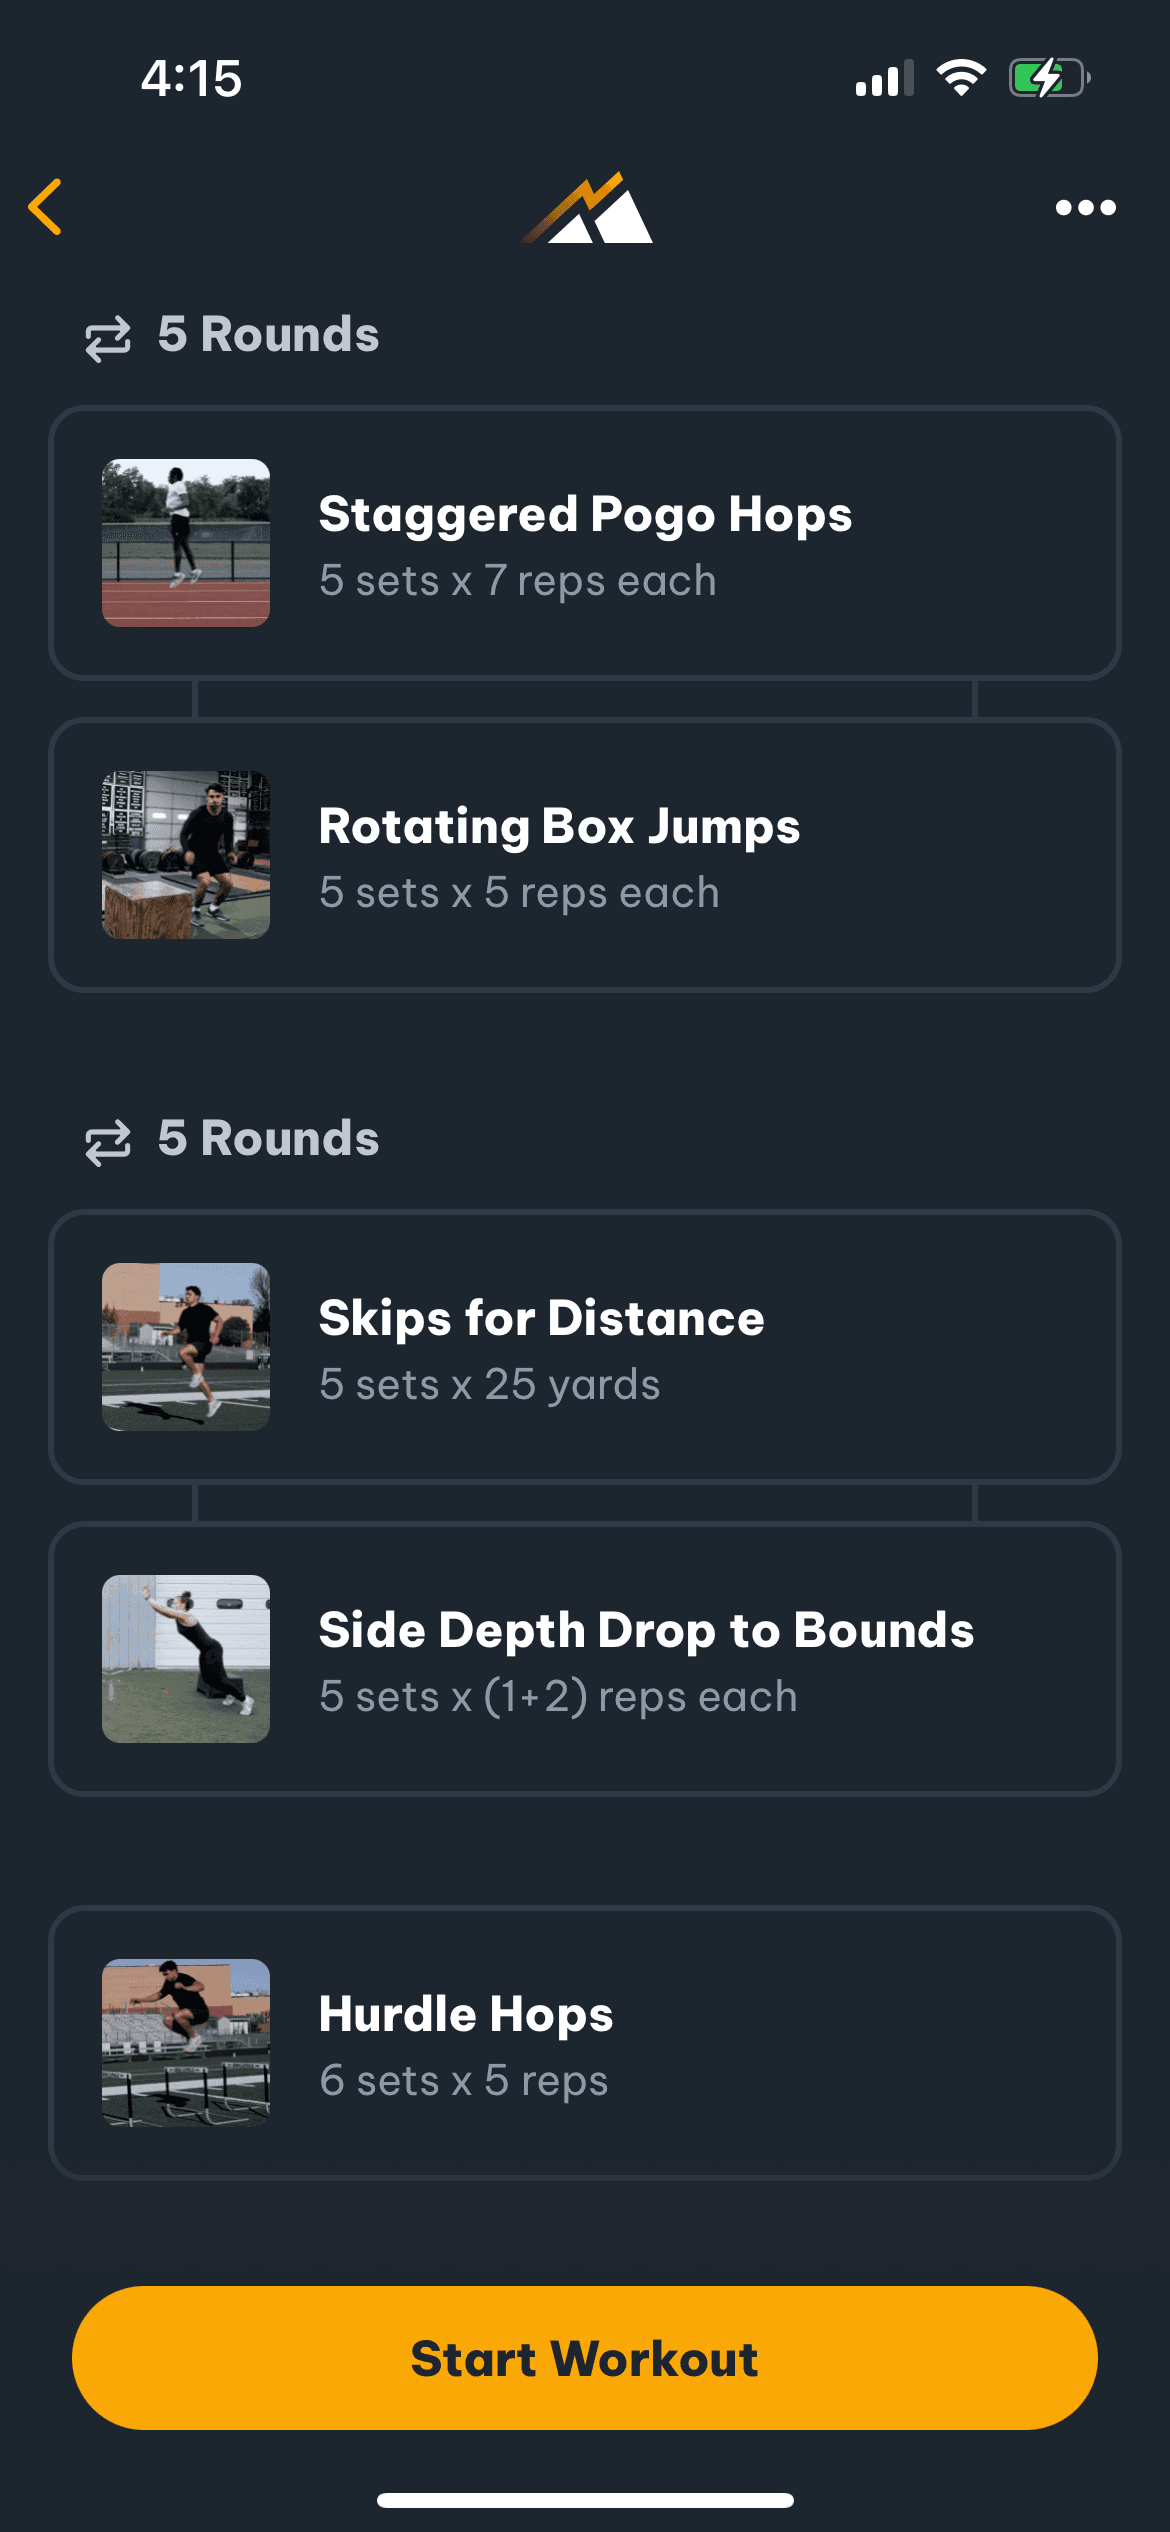The height and width of the screenshot is (2532, 1170).
Task: Select the Rotating Box Jumps exercise
Action: [585, 855]
